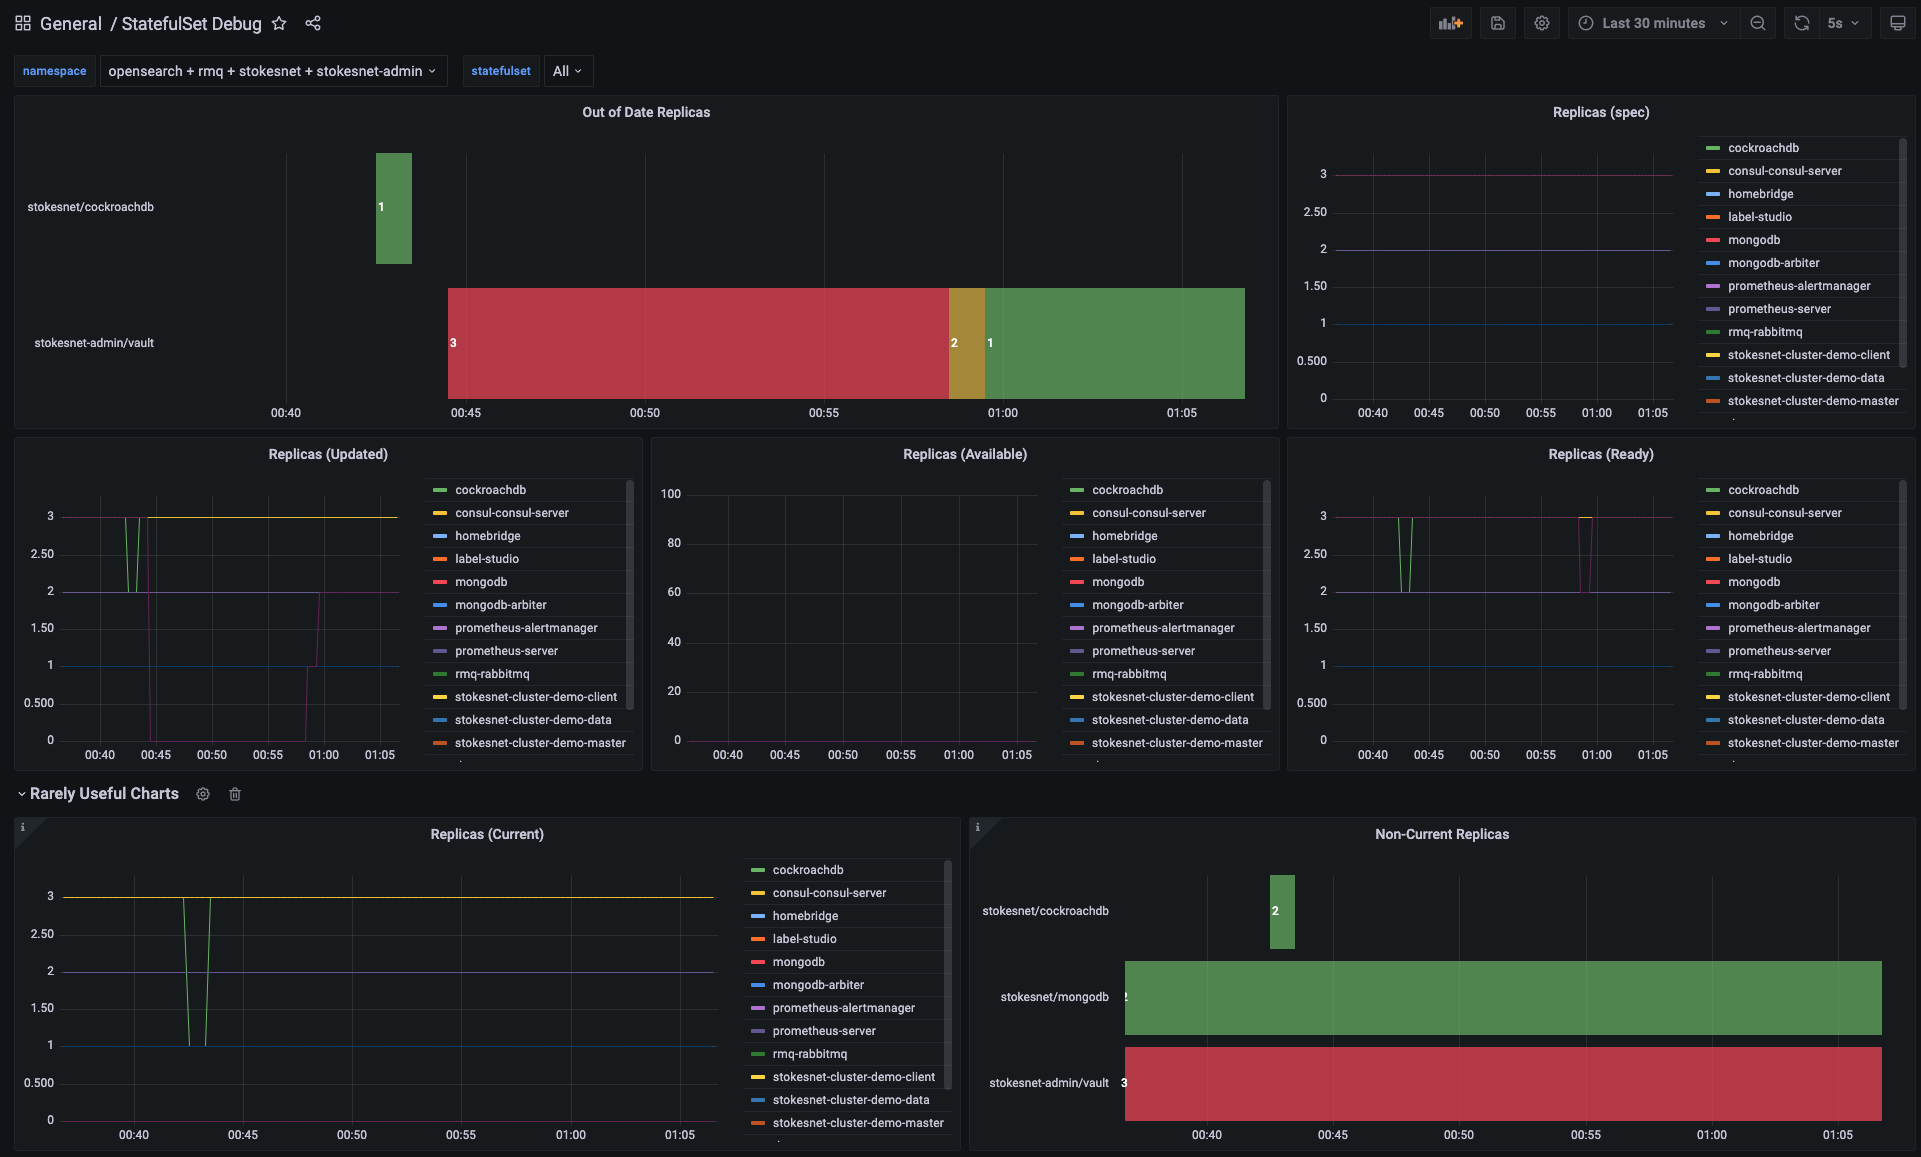The height and width of the screenshot is (1157, 1921).
Task: Click the Replicas (Current) legend scrollbar
Action: coord(947,975)
